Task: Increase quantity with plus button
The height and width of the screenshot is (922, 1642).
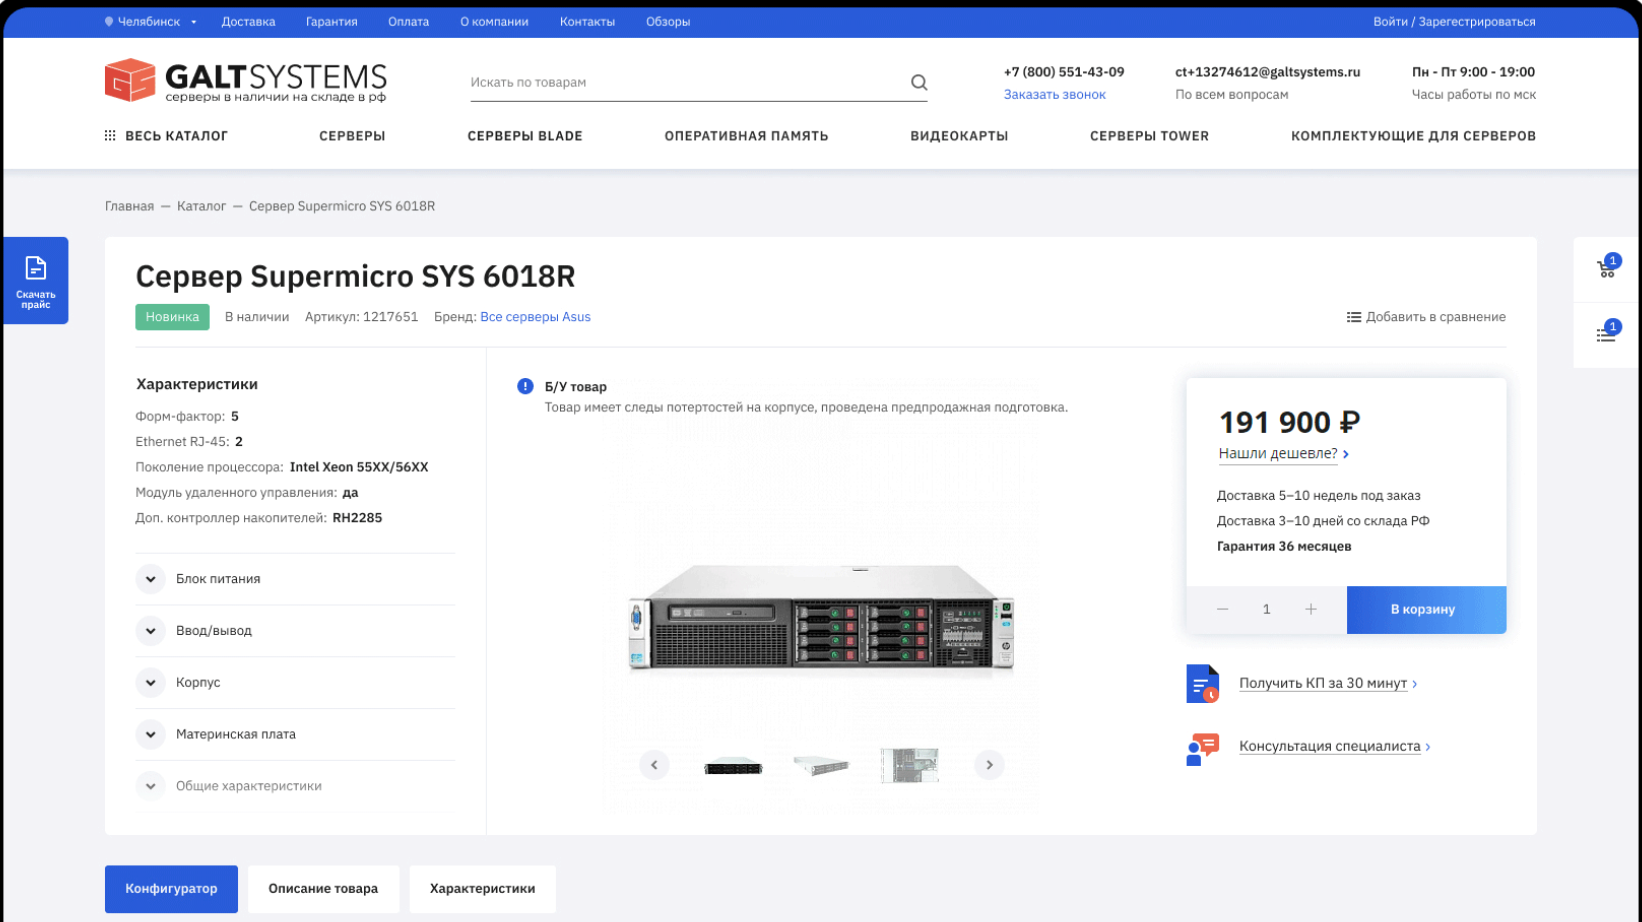Action: [x=1310, y=609]
